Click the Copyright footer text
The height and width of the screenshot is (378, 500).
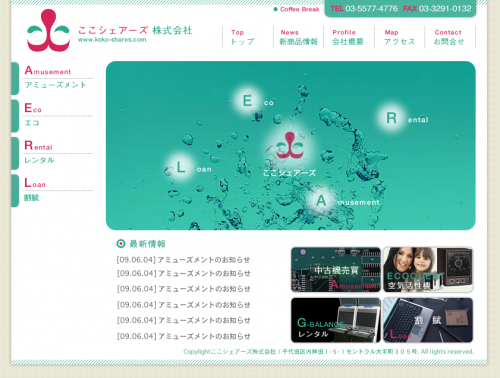coord(328,352)
